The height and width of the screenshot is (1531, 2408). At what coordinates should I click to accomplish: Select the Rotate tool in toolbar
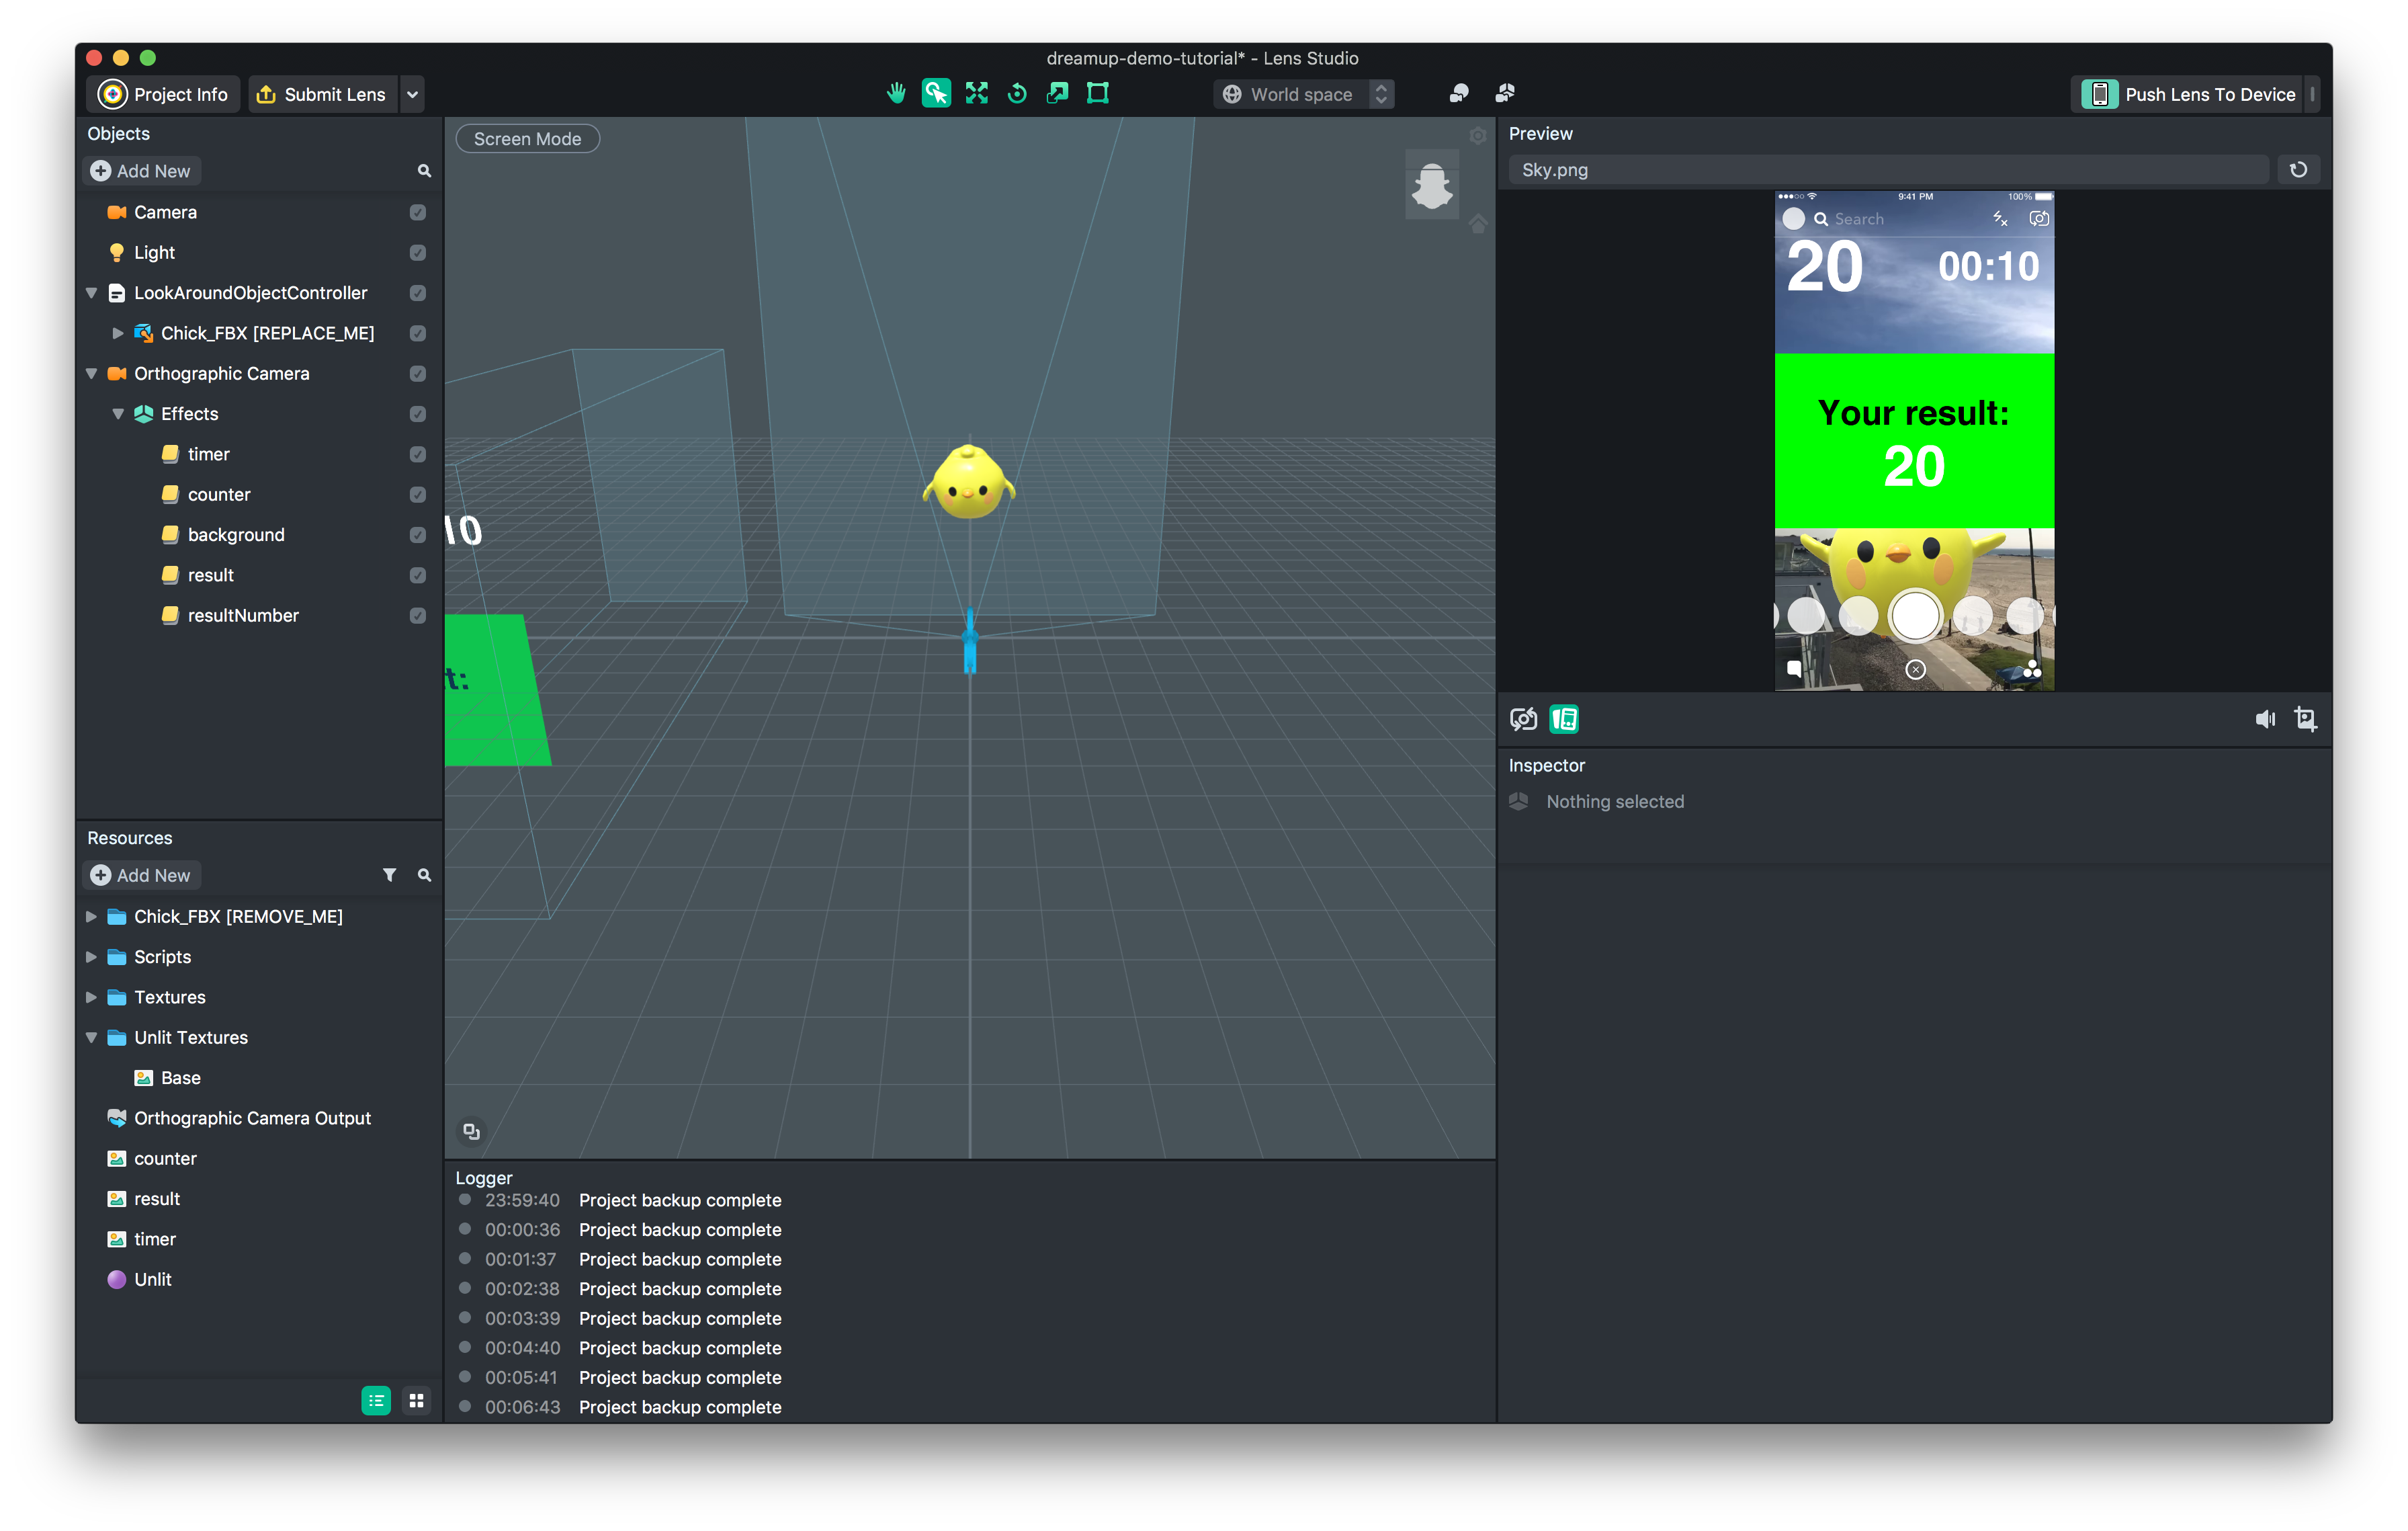[1017, 93]
